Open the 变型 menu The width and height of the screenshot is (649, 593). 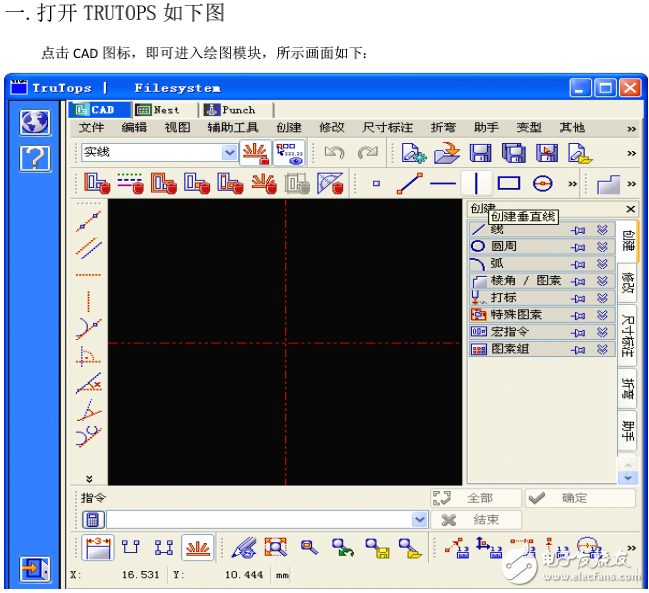(x=529, y=127)
